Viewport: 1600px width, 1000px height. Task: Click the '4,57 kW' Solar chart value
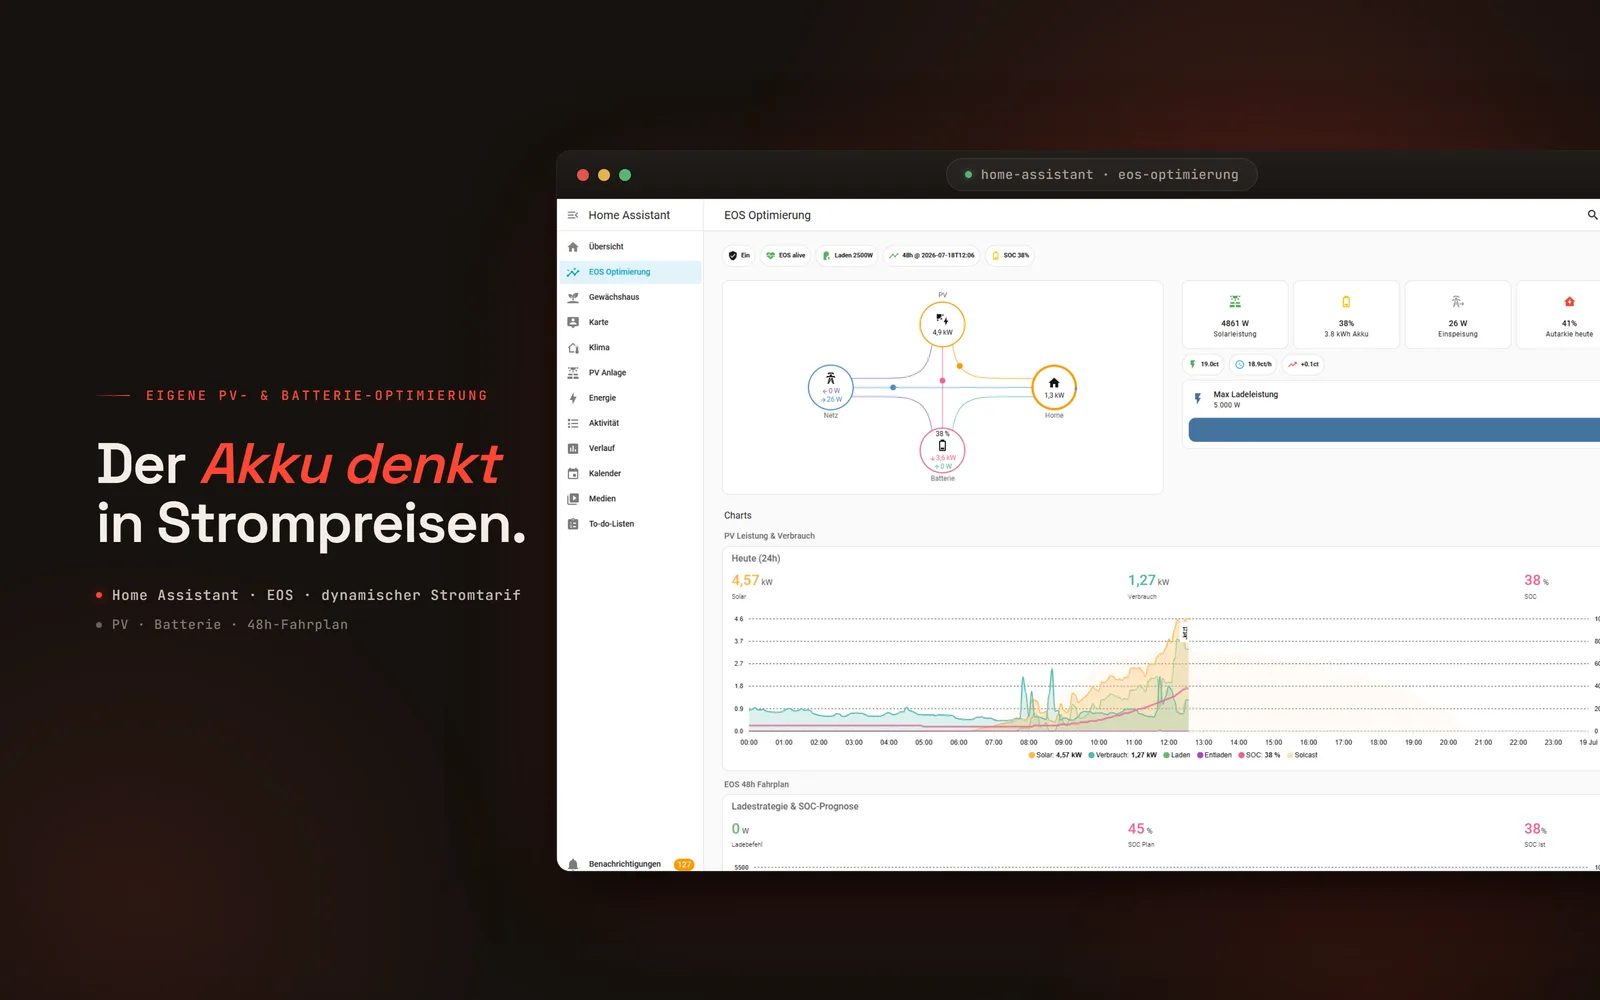pos(752,580)
